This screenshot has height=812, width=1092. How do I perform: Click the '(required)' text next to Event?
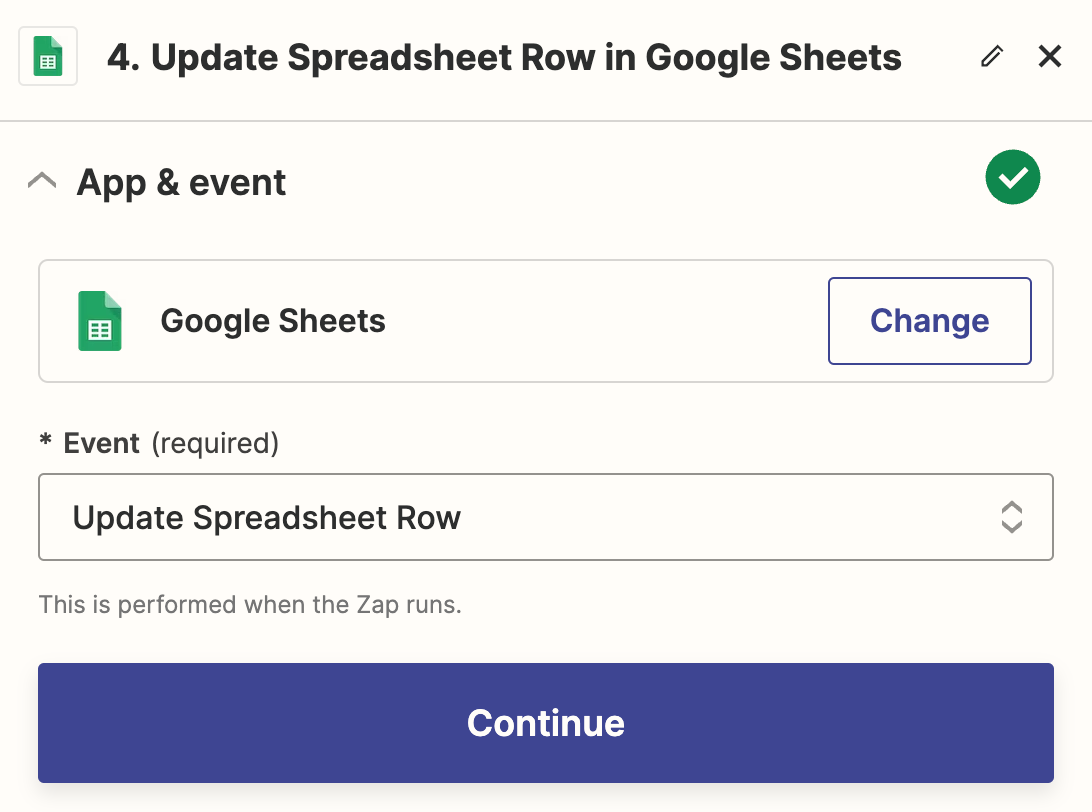point(215,443)
